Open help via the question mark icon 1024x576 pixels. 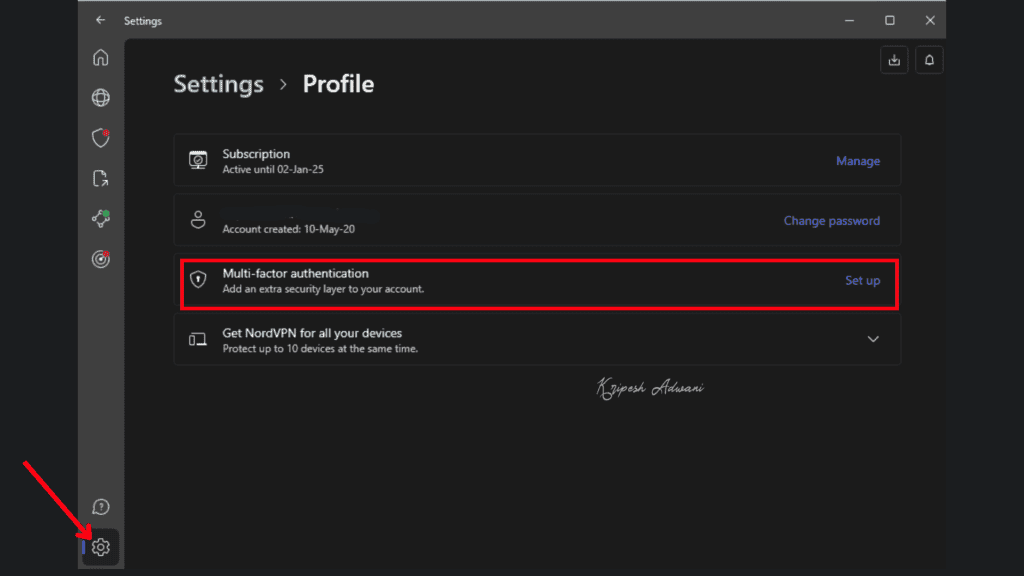(x=100, y=507)
